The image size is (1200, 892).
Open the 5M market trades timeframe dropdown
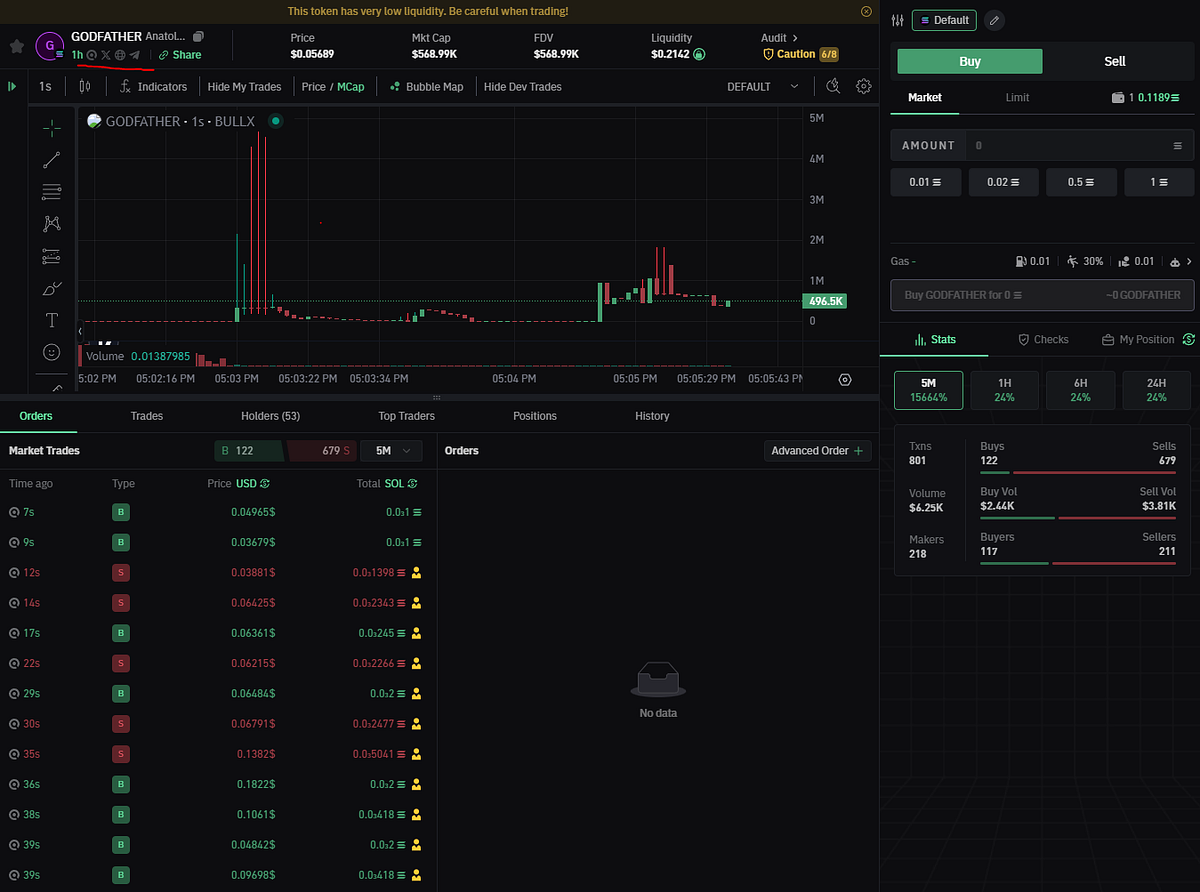click(x=391, y=450)
